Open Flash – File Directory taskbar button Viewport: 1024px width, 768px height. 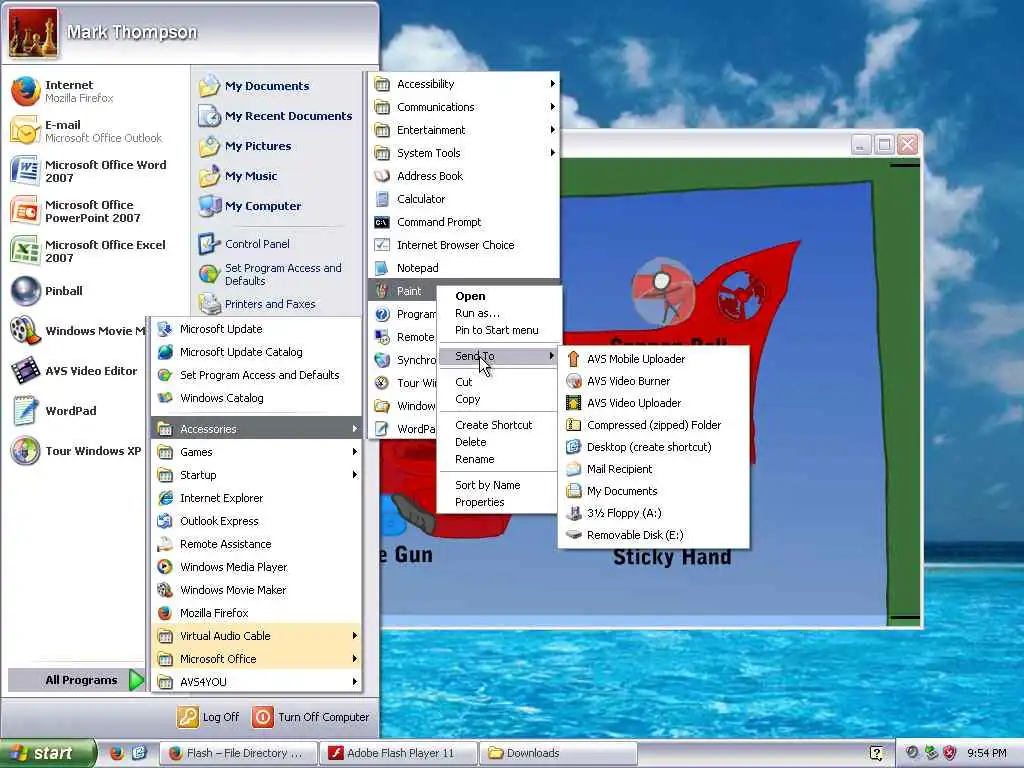(238, 753)
